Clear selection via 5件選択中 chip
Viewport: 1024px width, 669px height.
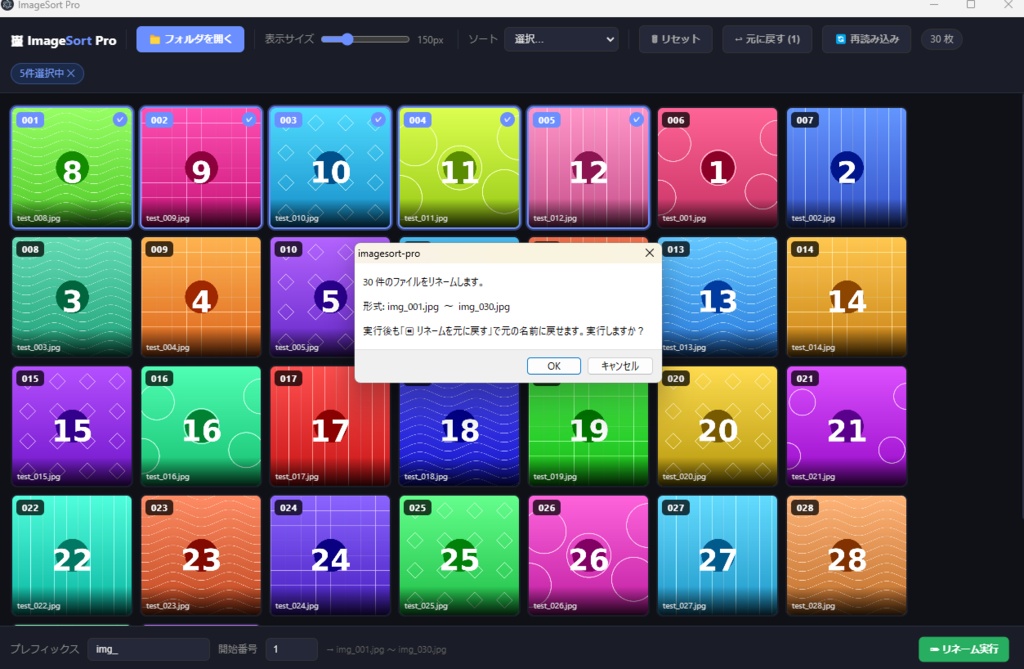pyautogui.click(x=47, y=73)
